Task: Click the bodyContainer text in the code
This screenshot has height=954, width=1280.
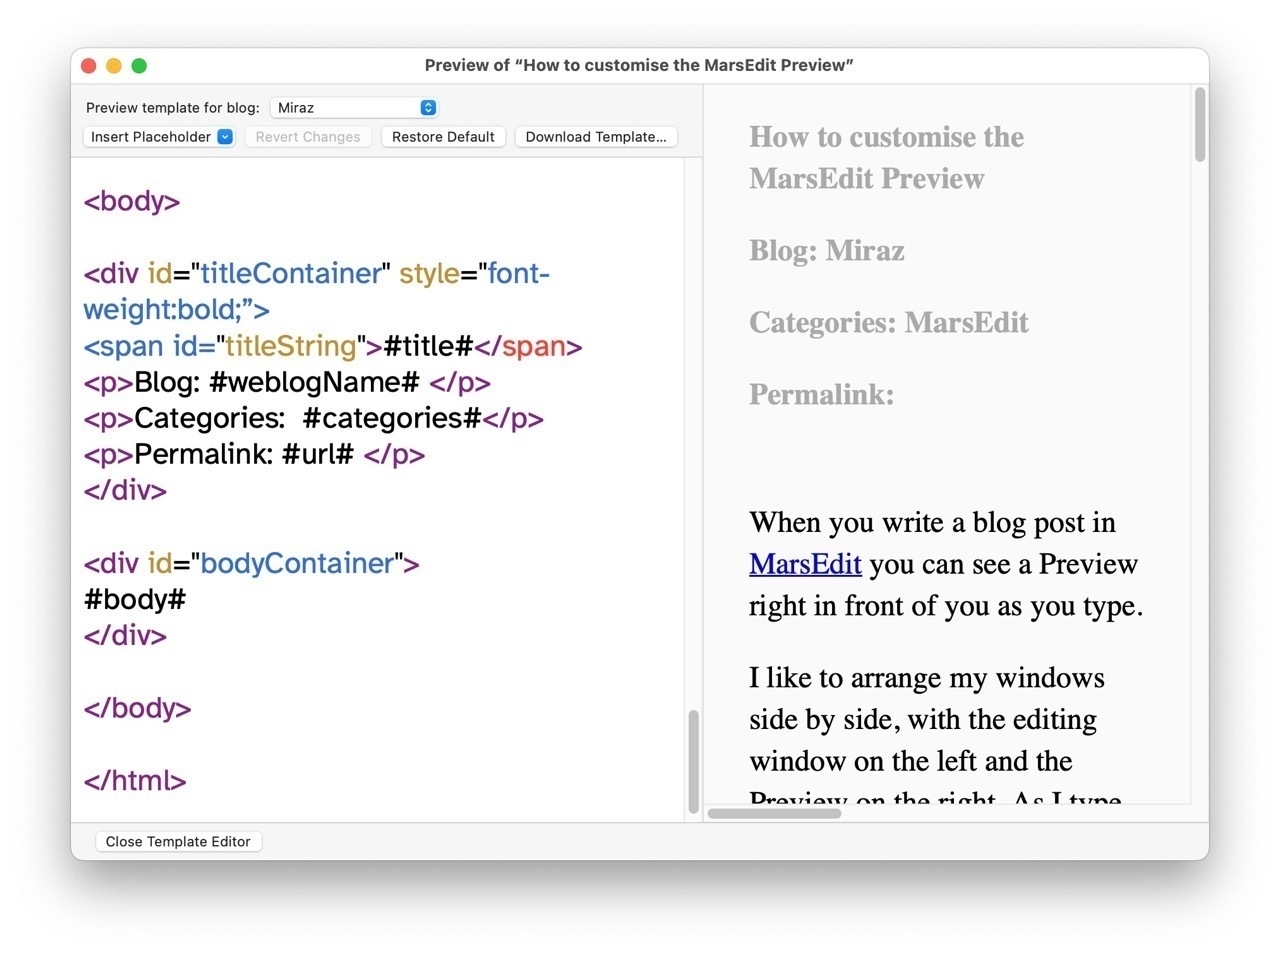Action: pos(297,563)
